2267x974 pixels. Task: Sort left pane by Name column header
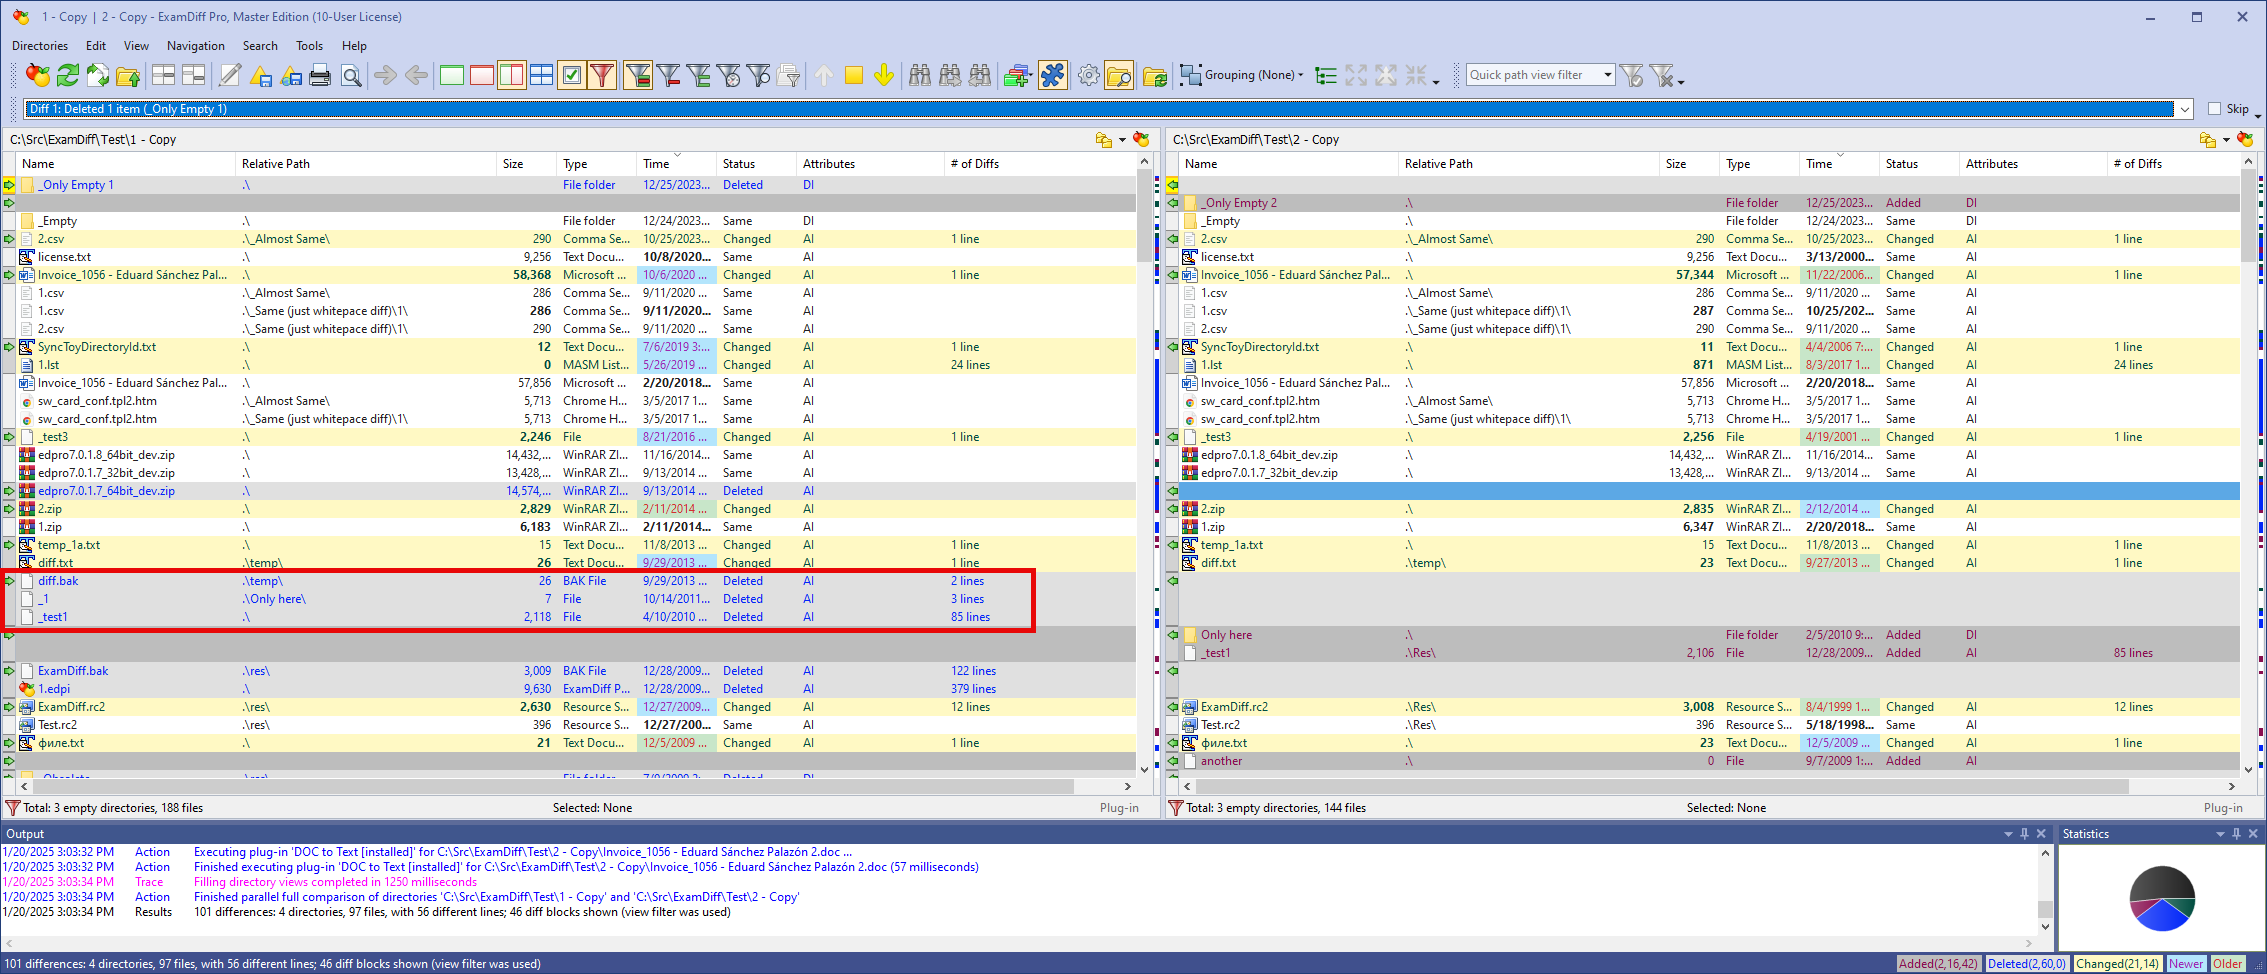pyautogui.click(x=126, y=164)
